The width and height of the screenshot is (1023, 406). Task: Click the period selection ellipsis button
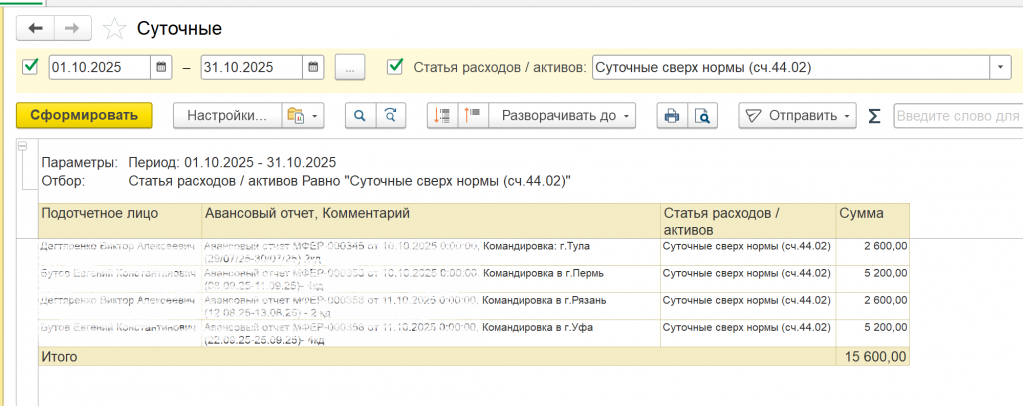(x=350, y=67)
